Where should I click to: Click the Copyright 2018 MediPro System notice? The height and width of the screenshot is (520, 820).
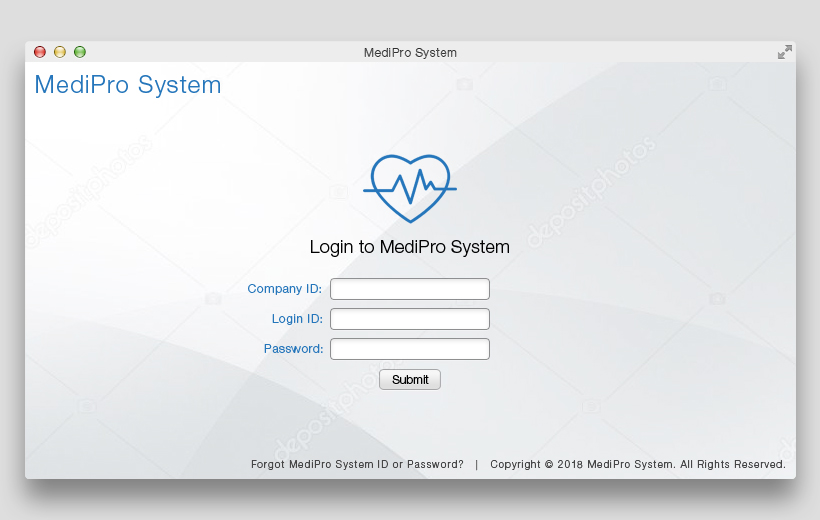637,465
